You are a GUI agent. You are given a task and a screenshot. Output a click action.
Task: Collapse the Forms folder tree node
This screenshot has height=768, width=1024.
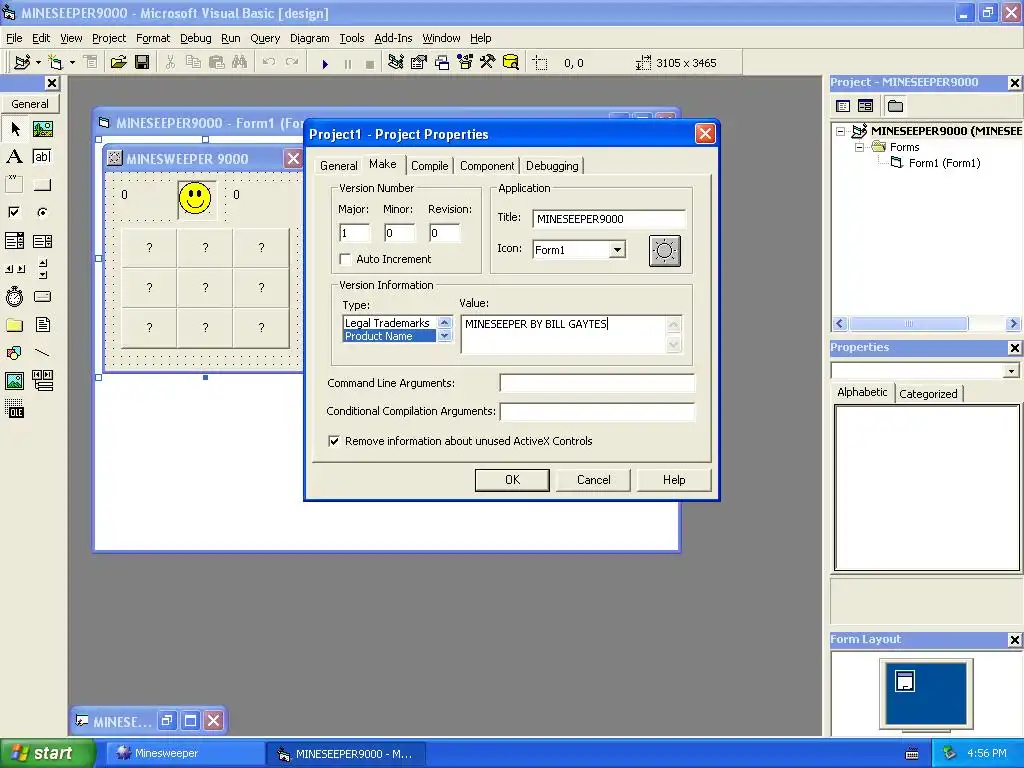[859, 148]
